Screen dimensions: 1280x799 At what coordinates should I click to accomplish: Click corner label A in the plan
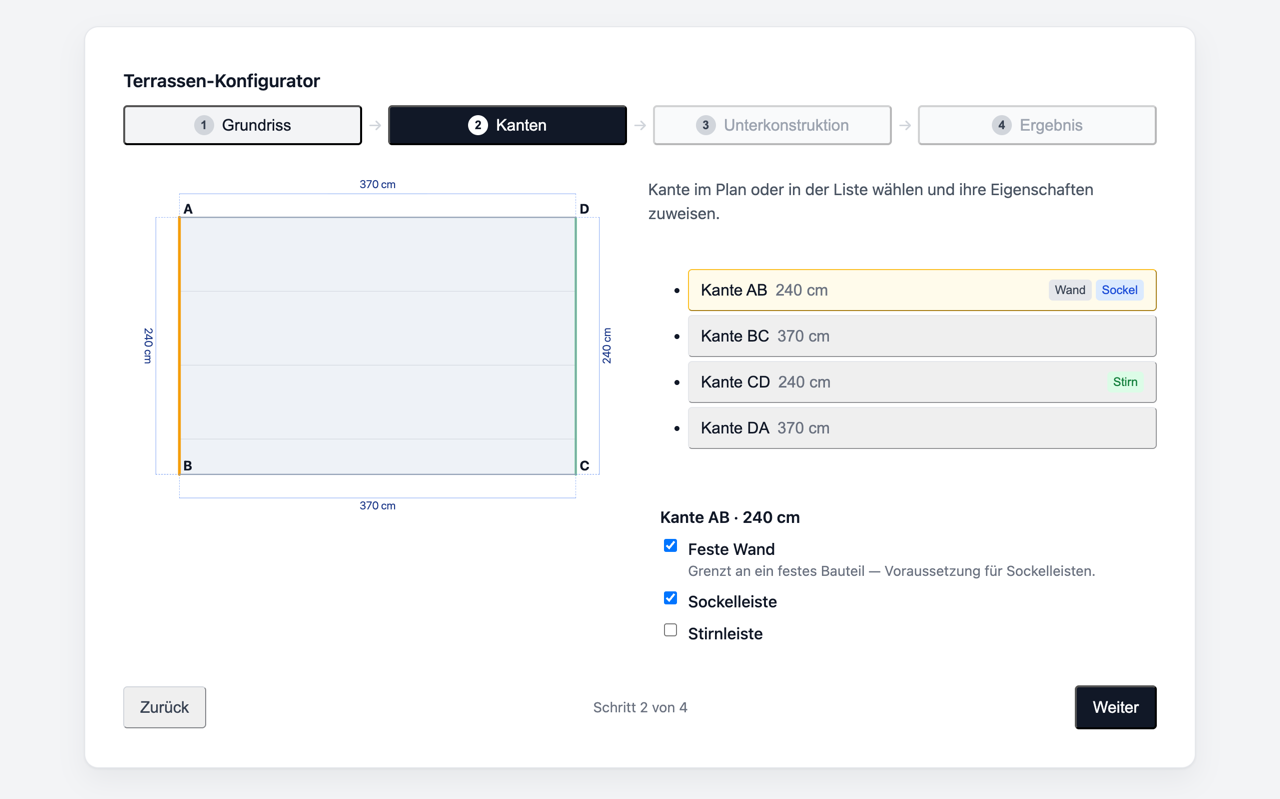188,209
